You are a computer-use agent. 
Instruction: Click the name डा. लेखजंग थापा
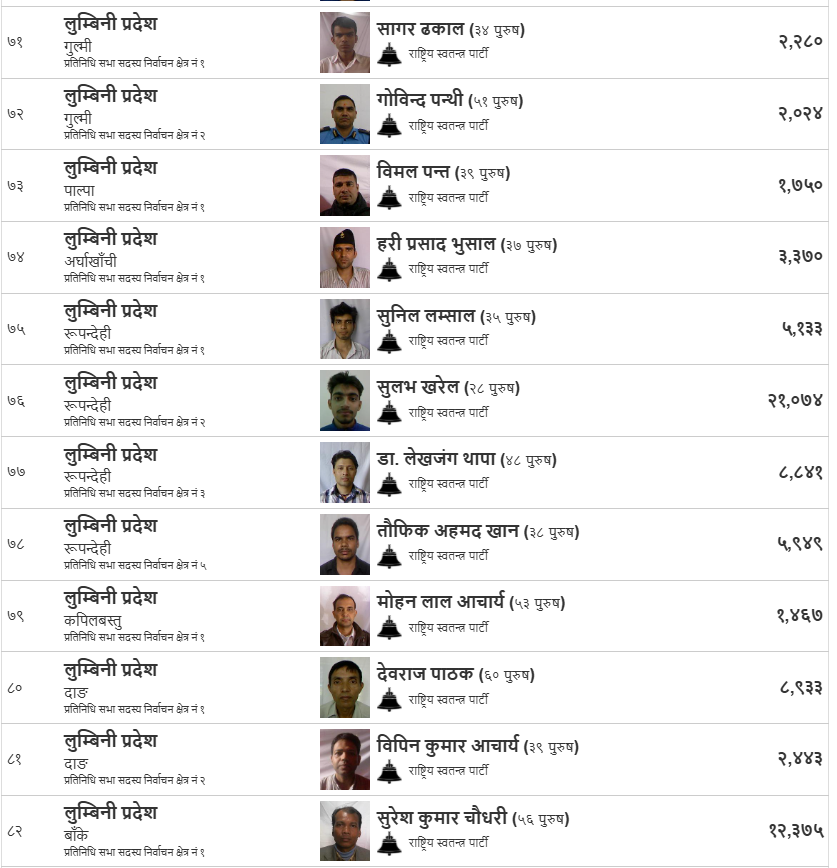[436, 459]
